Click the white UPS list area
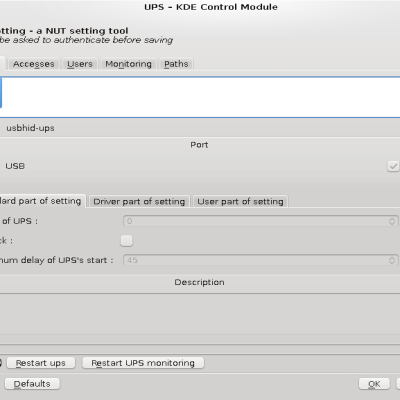 (x=200, y=97)
